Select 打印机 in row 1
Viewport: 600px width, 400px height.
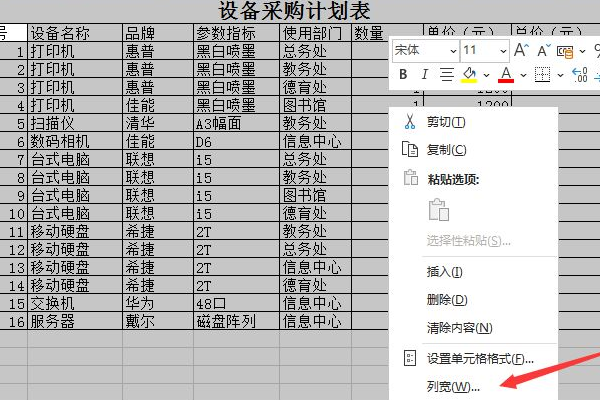coord(75,51)
